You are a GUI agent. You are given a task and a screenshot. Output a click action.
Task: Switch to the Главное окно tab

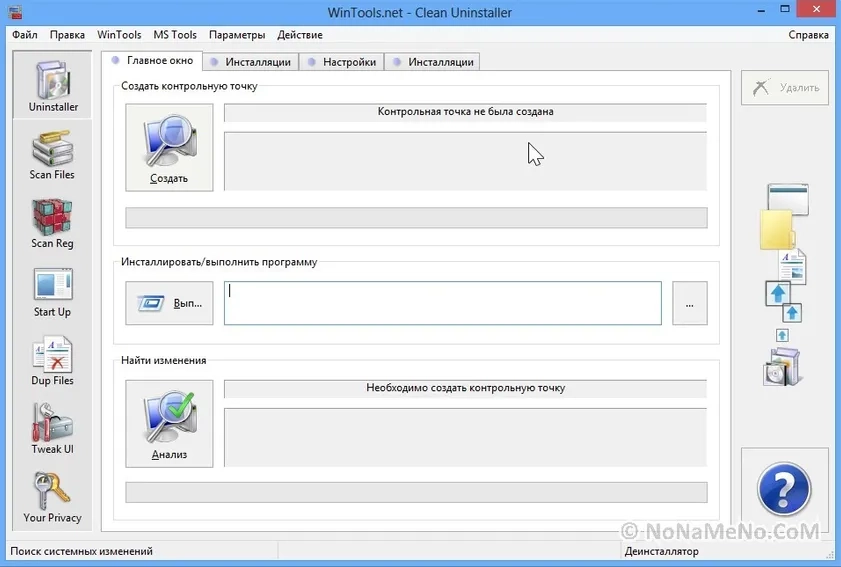[153, 61]
